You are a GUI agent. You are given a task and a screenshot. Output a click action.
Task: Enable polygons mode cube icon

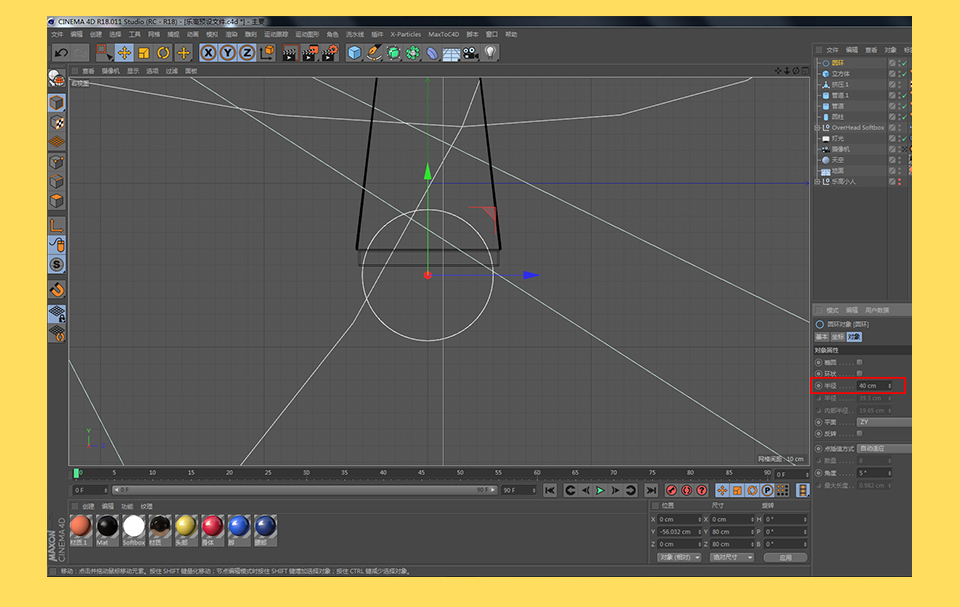(57, 201)
